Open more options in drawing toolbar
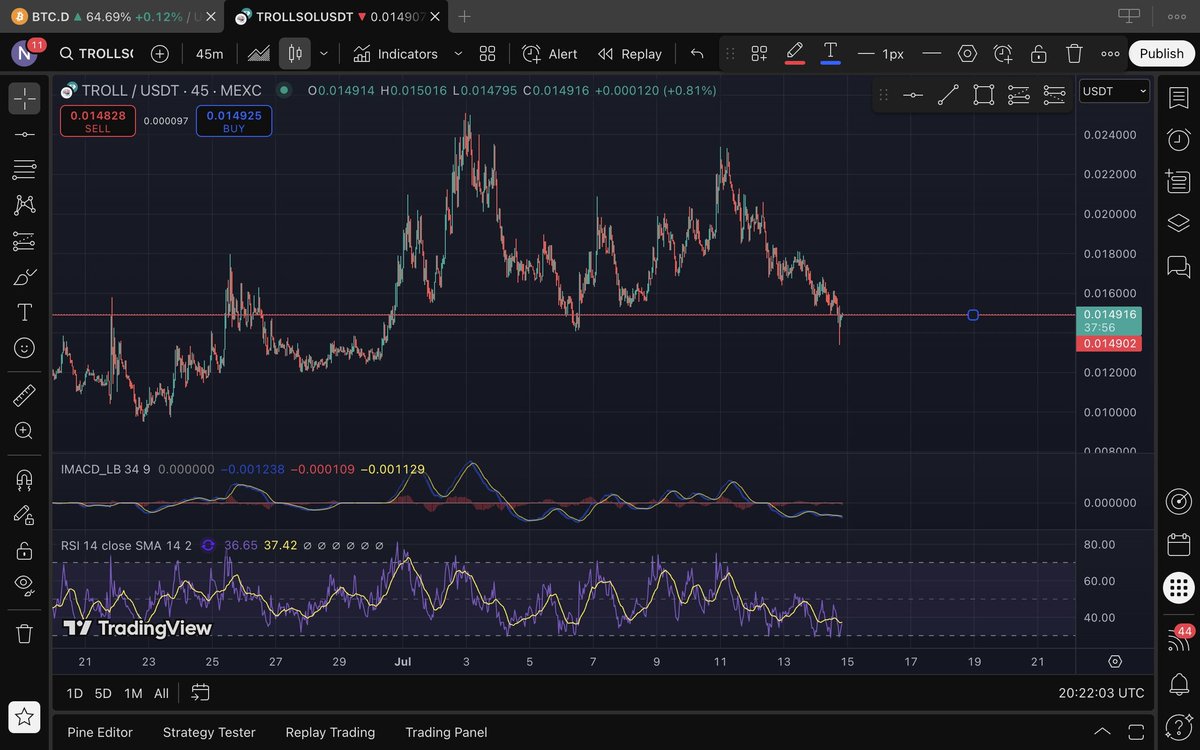Image resolution: width=1200 pixels, height=750 pixels. (x=1110, y=54)
